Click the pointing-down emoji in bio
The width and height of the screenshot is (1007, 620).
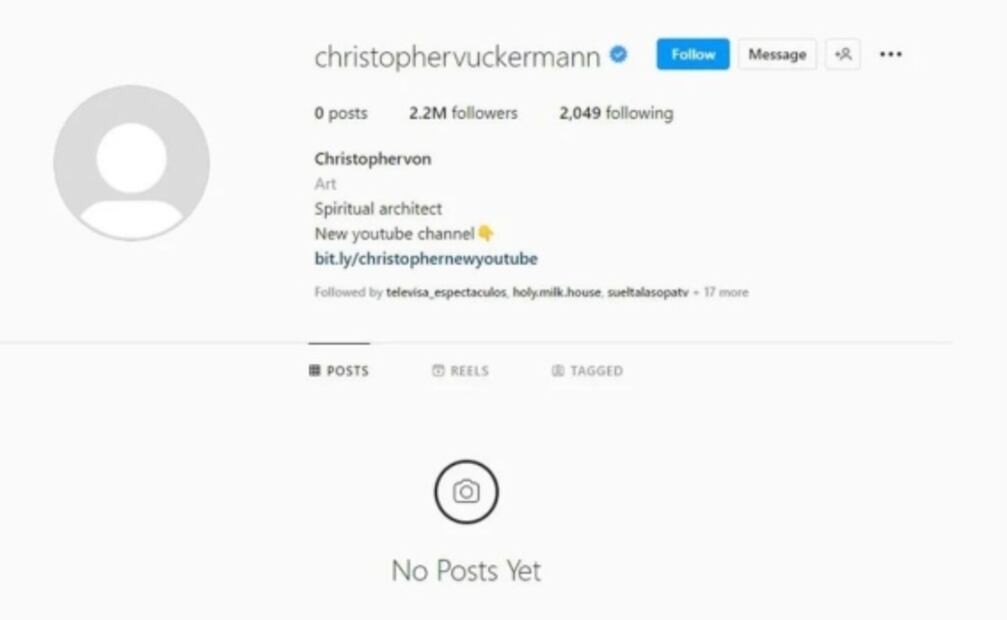pyautogui.click(x=486, y=233)
